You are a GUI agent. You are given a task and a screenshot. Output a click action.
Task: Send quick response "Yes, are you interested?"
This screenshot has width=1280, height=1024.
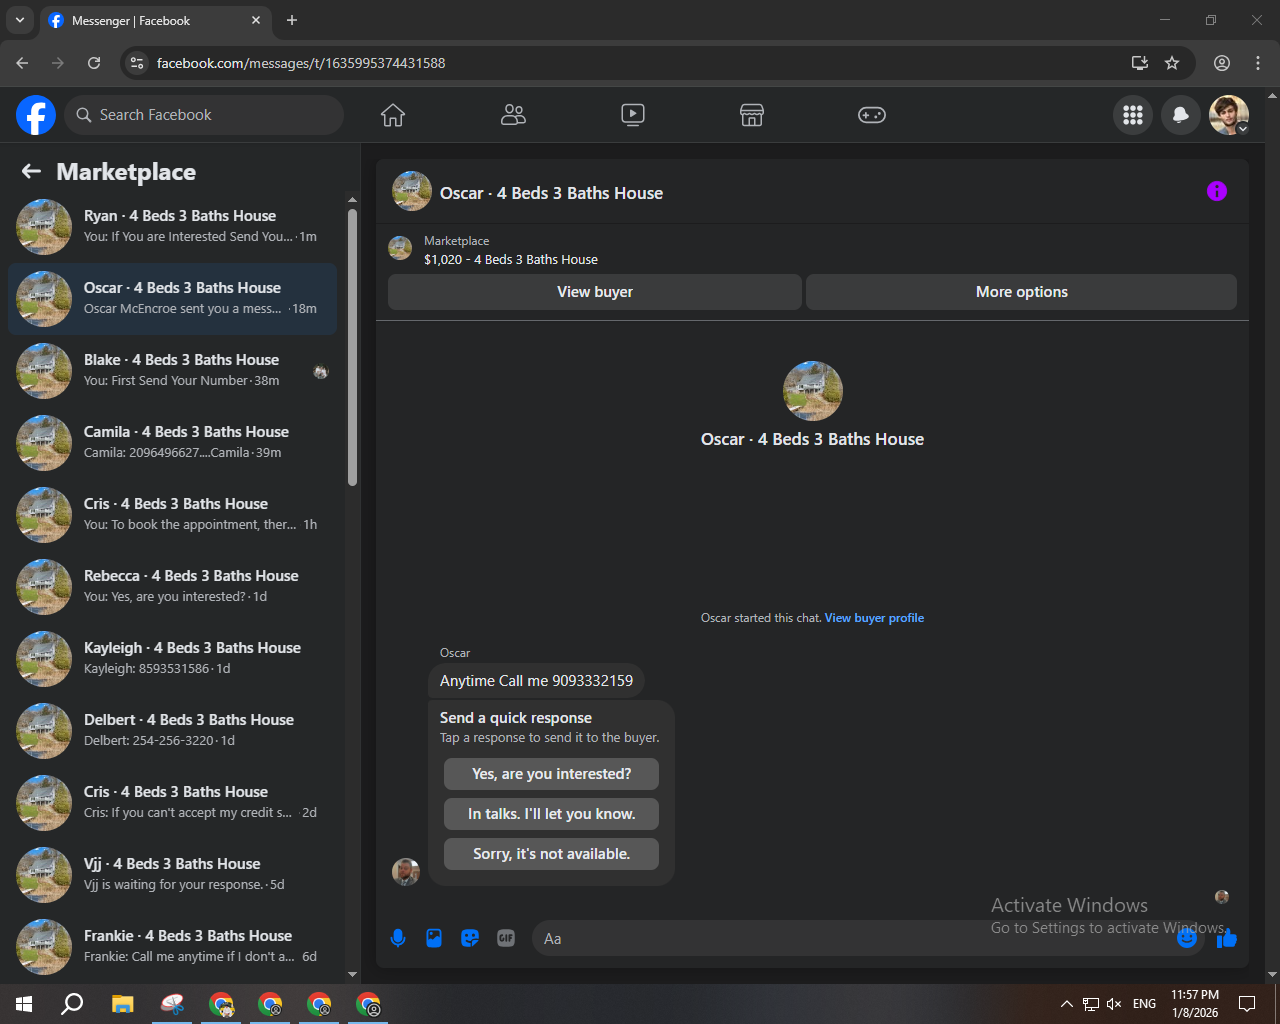(x=552, y=774)
